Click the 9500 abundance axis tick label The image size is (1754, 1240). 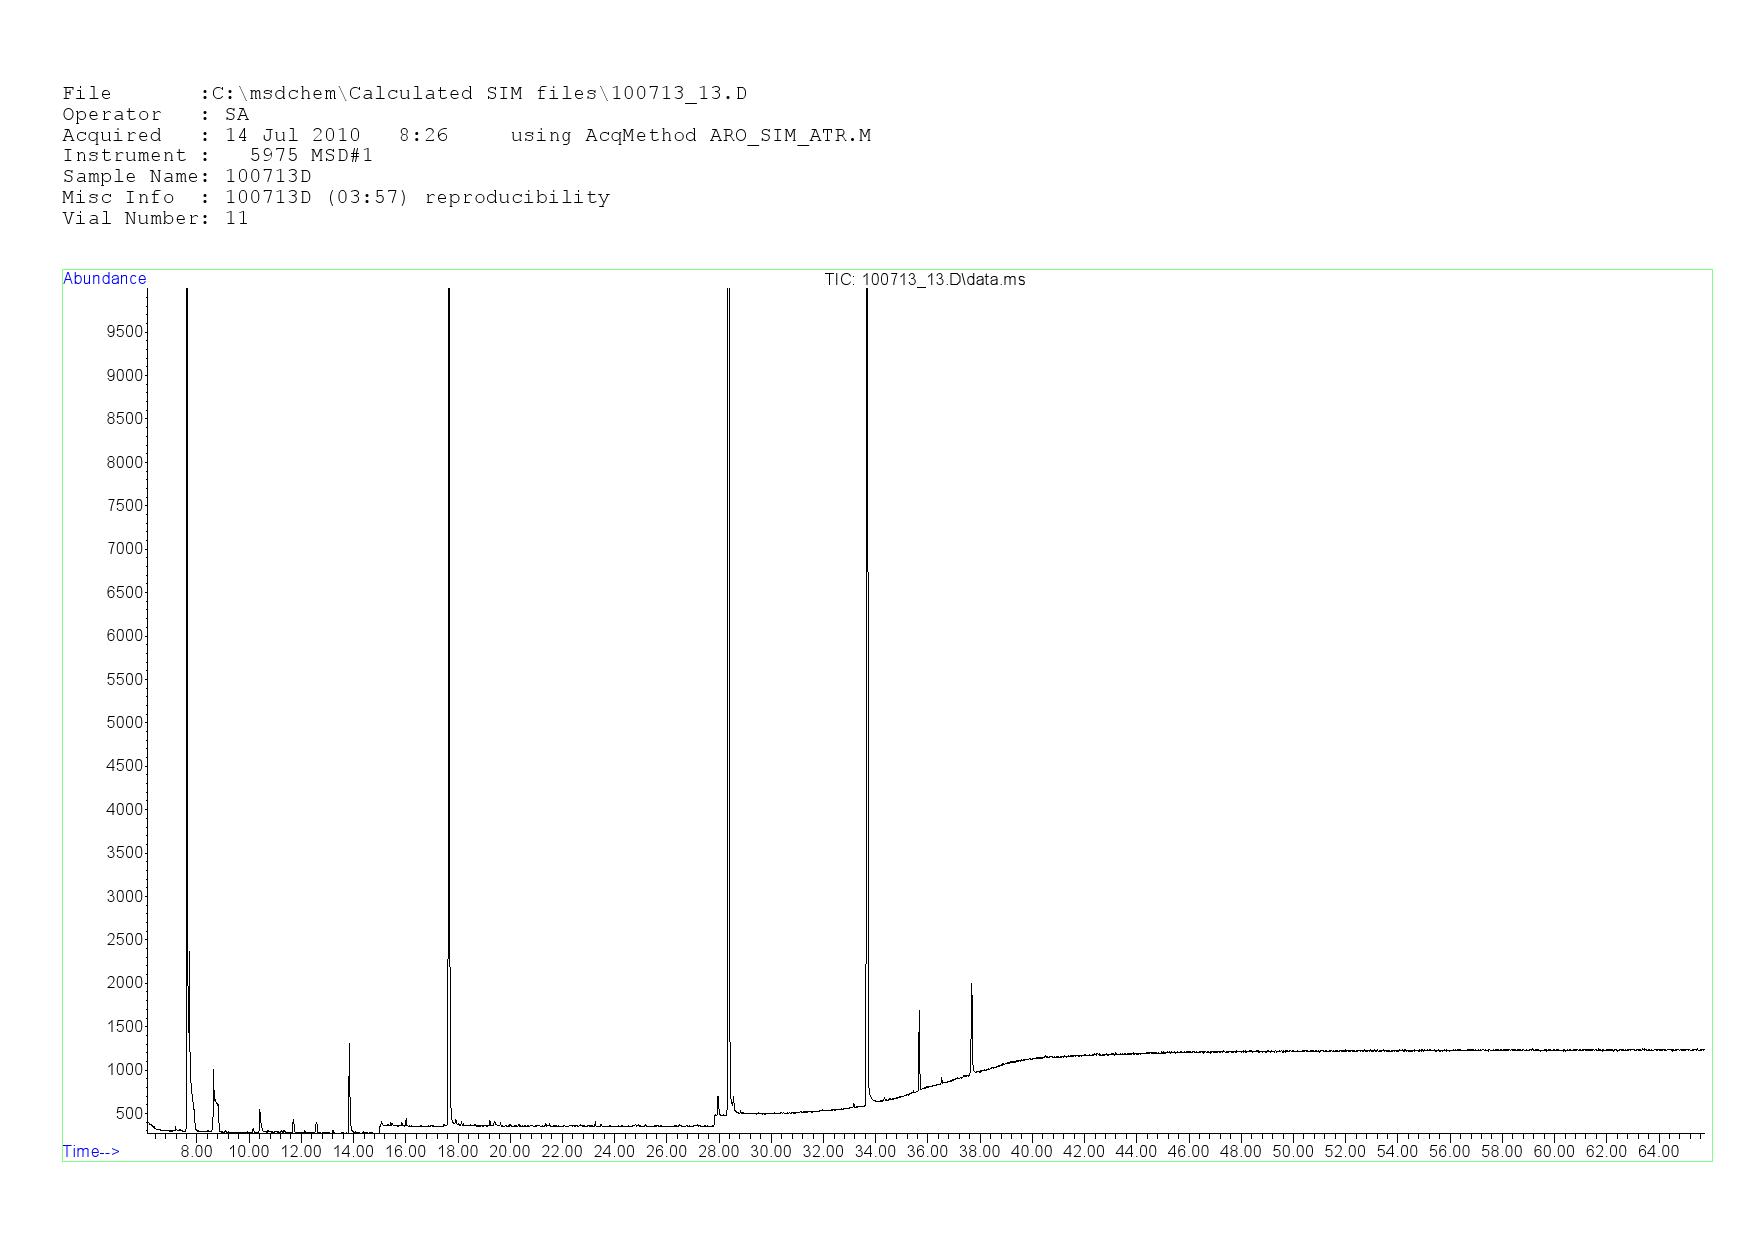[125, 332]
